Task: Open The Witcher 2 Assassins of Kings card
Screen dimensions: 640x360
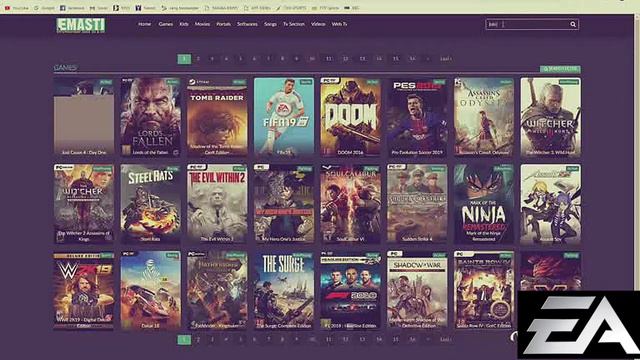Action: pyautogui.click(x=84, y=204)
